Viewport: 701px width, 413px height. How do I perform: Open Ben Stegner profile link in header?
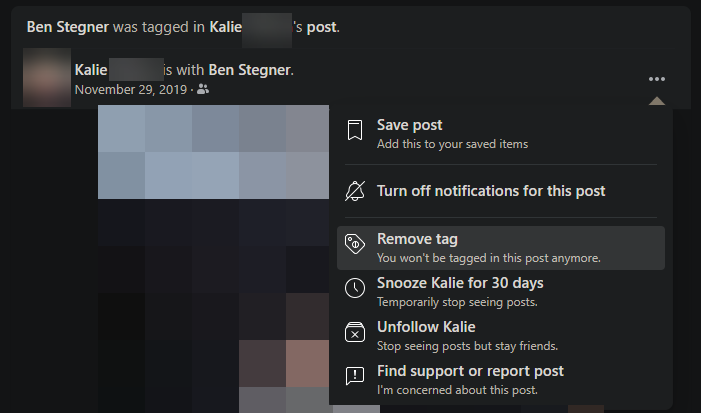coord(64,27)
